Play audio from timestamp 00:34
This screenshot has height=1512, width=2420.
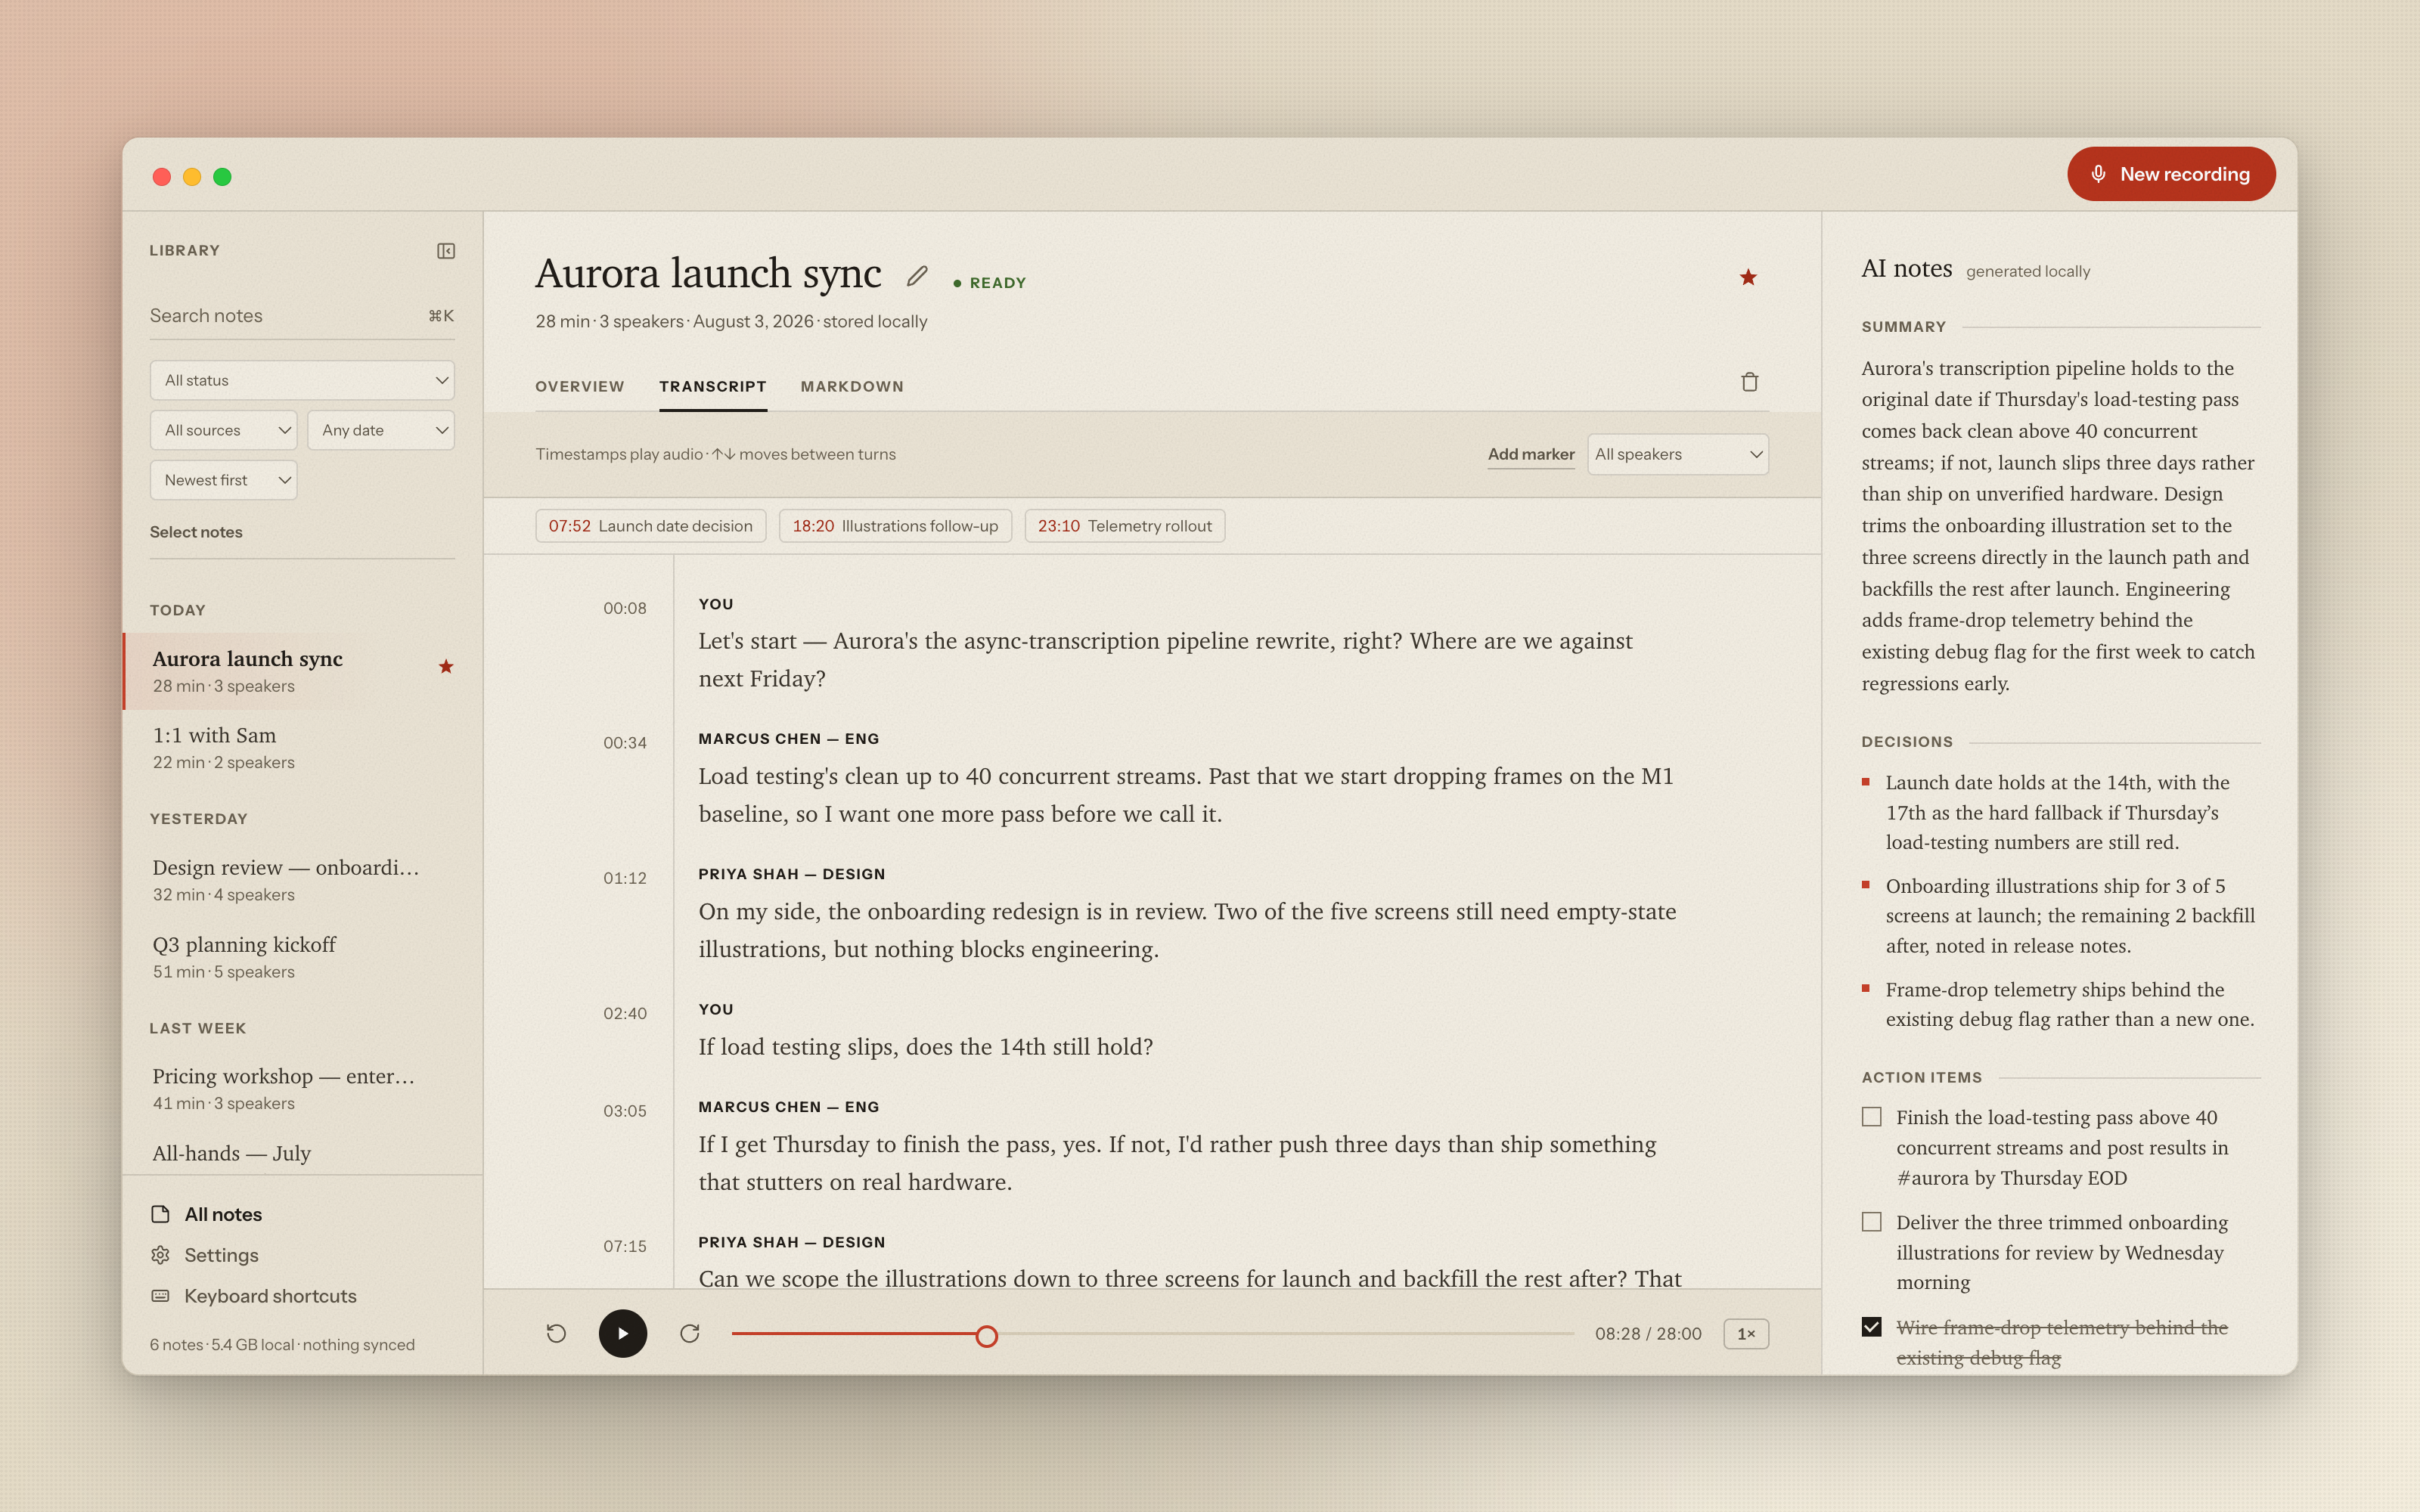(624, 743)
